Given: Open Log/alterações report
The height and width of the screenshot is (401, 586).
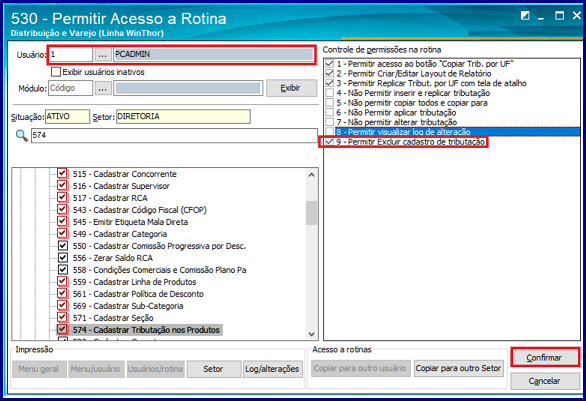Looking at the screenshot, I should (272, 369).
